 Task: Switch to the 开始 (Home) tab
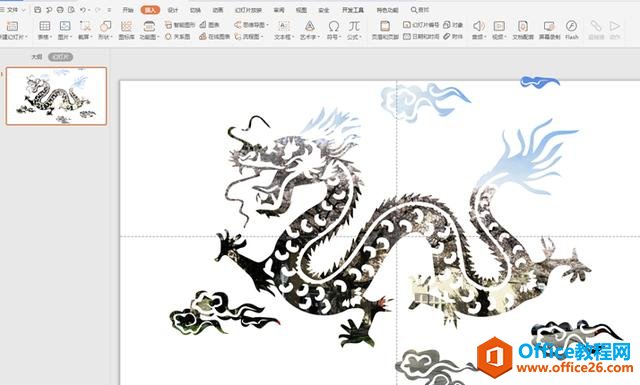click(x=128, y=10)
